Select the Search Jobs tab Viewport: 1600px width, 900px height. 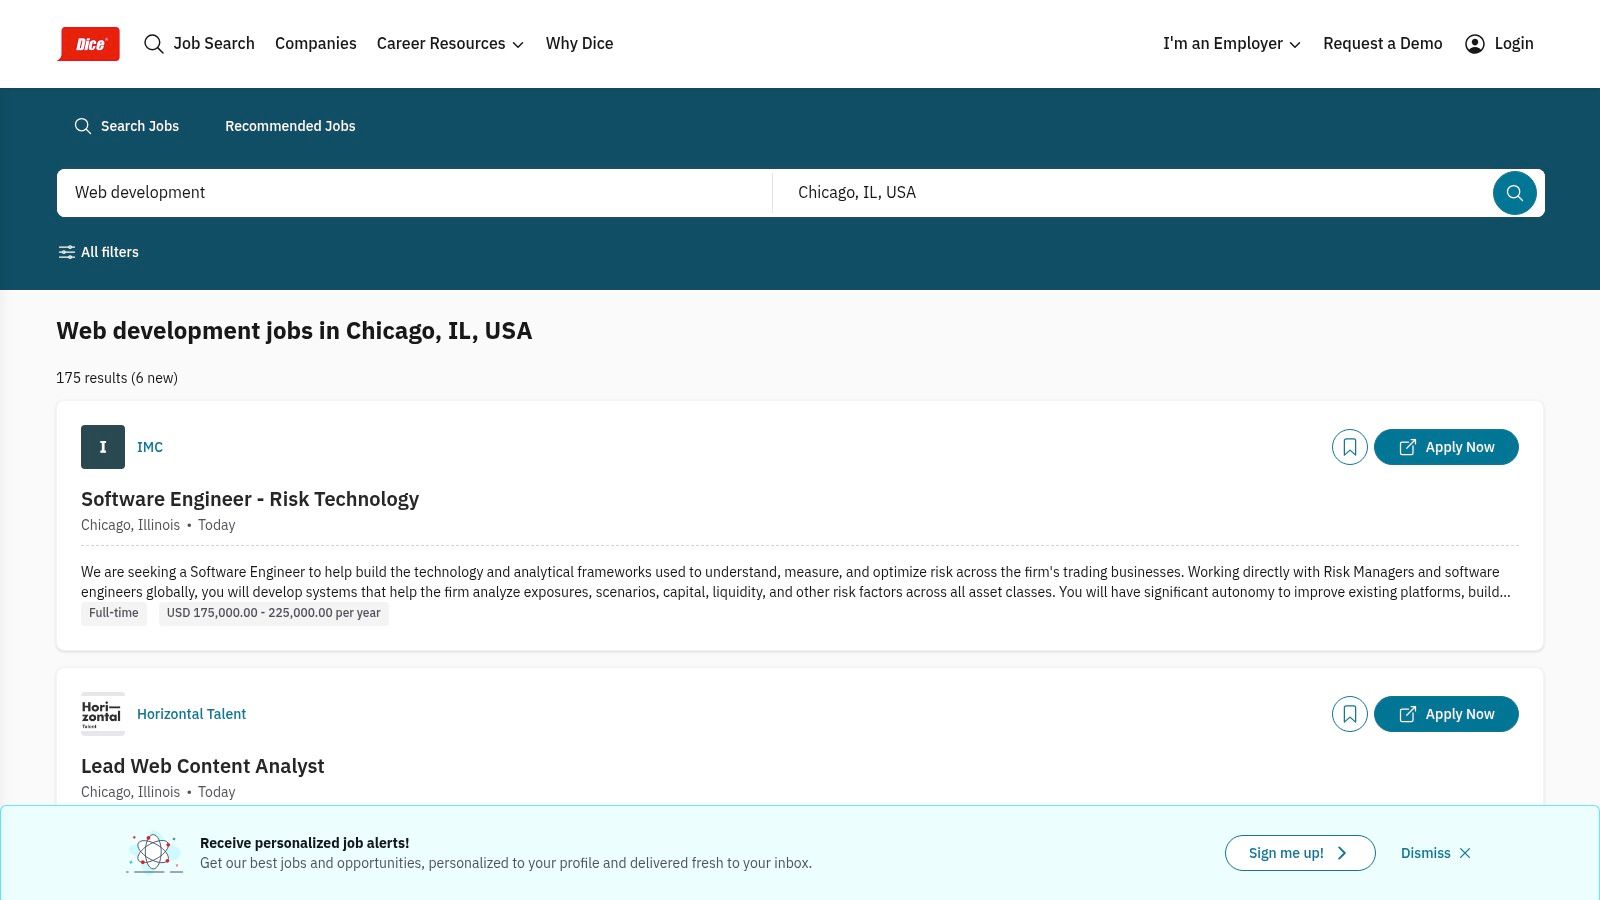126,126
